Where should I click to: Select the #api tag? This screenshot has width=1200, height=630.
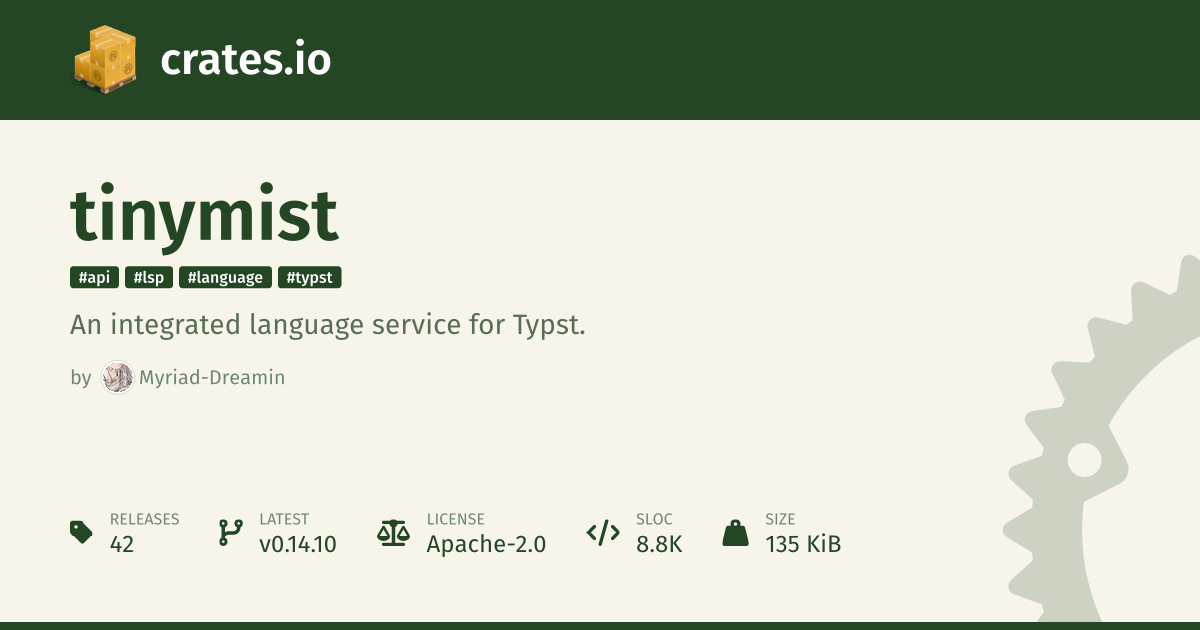93,278
